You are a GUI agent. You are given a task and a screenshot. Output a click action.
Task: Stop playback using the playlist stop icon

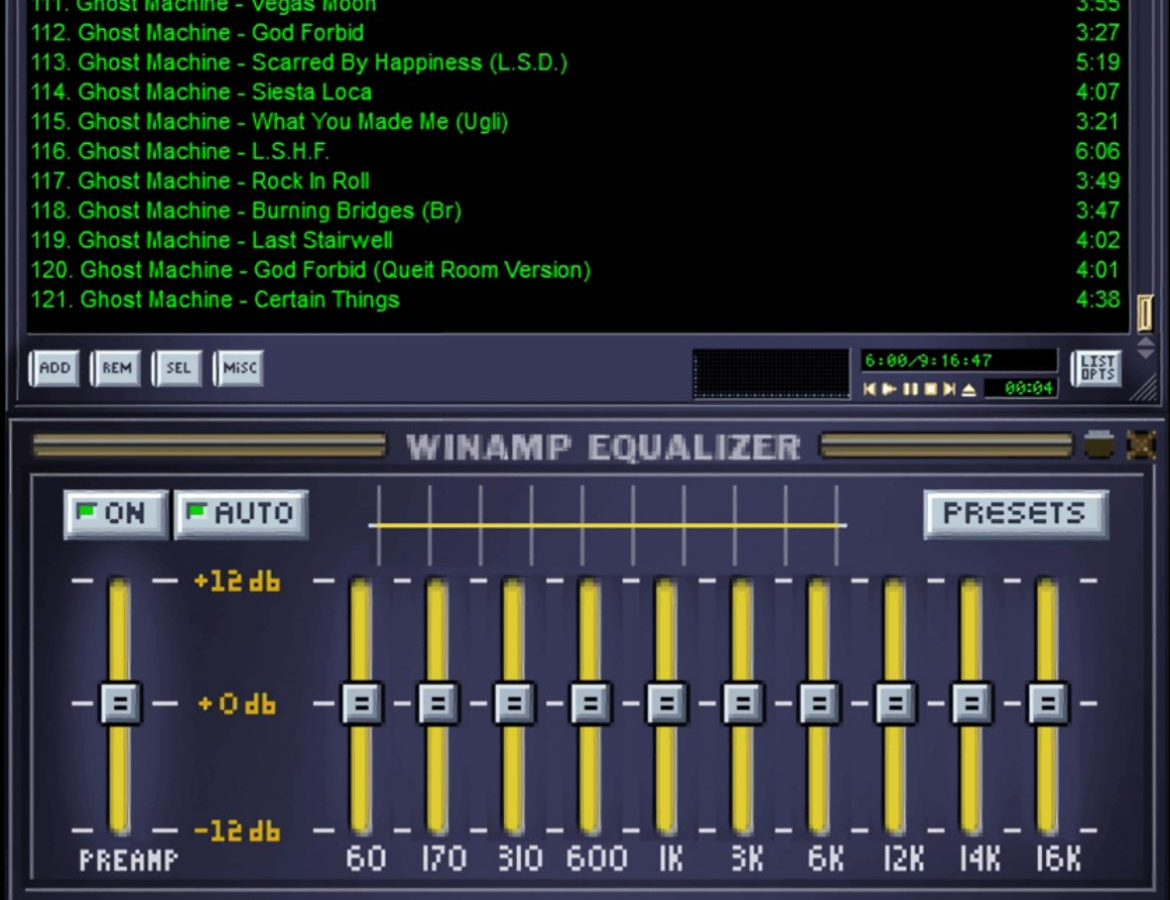[930, 389]
